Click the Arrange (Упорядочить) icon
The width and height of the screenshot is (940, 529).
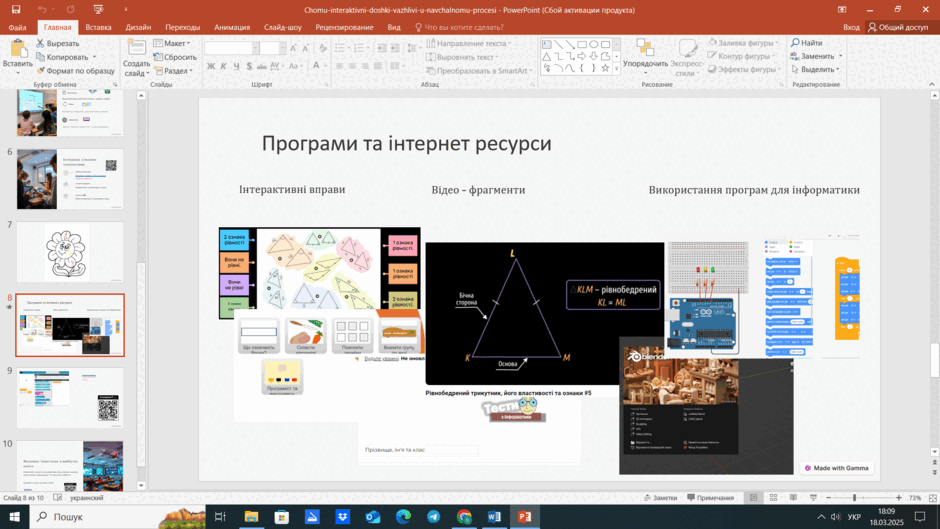[645, 48]
